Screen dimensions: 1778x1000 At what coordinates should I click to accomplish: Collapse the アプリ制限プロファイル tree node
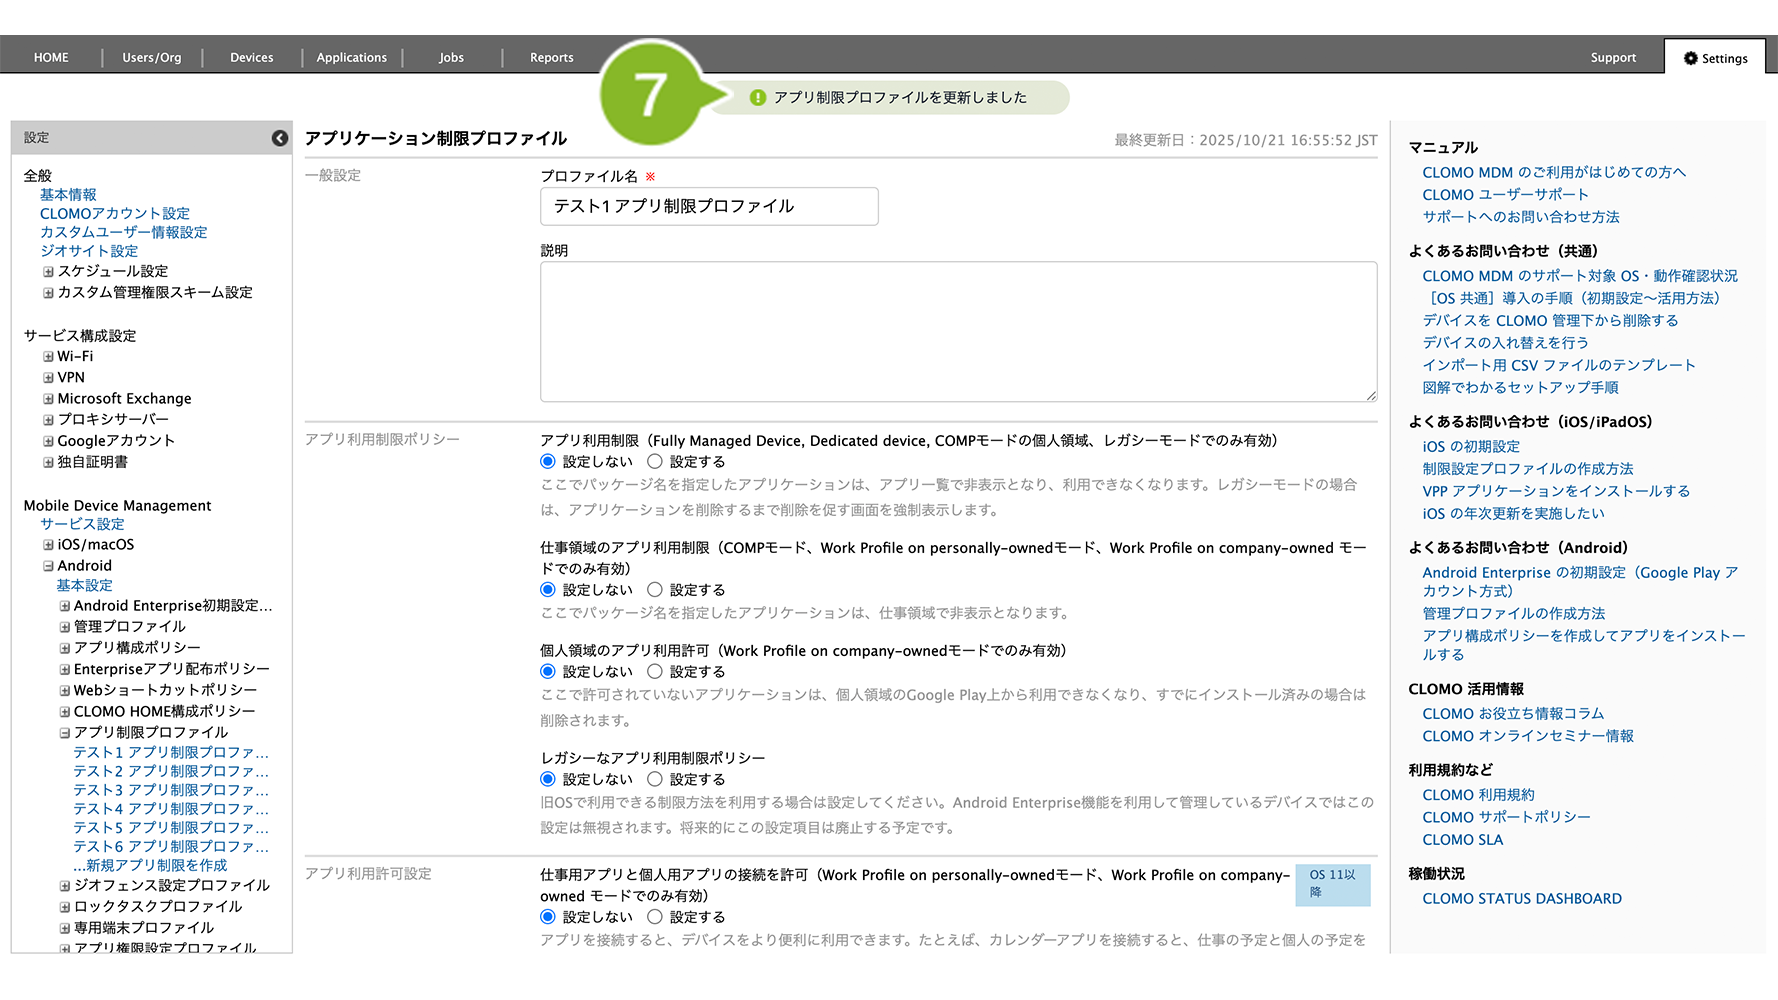(64, 733)
